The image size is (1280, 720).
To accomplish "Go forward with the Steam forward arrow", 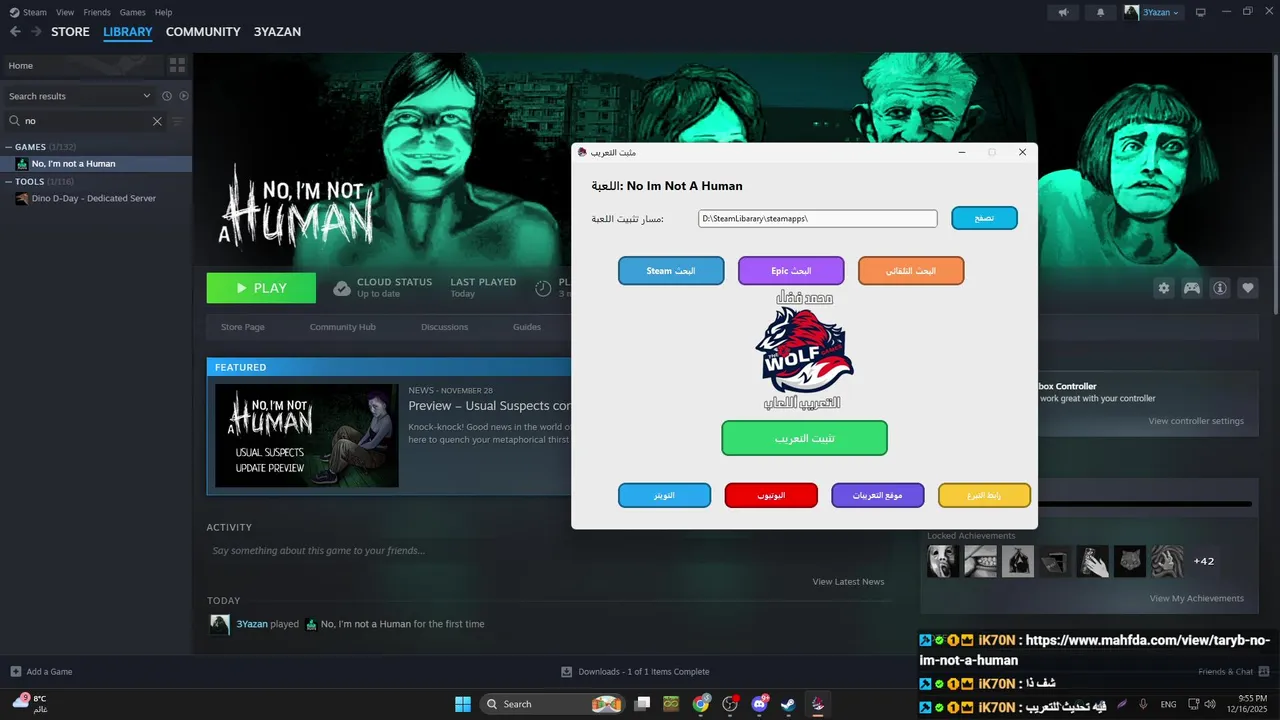I will [36, 32].
